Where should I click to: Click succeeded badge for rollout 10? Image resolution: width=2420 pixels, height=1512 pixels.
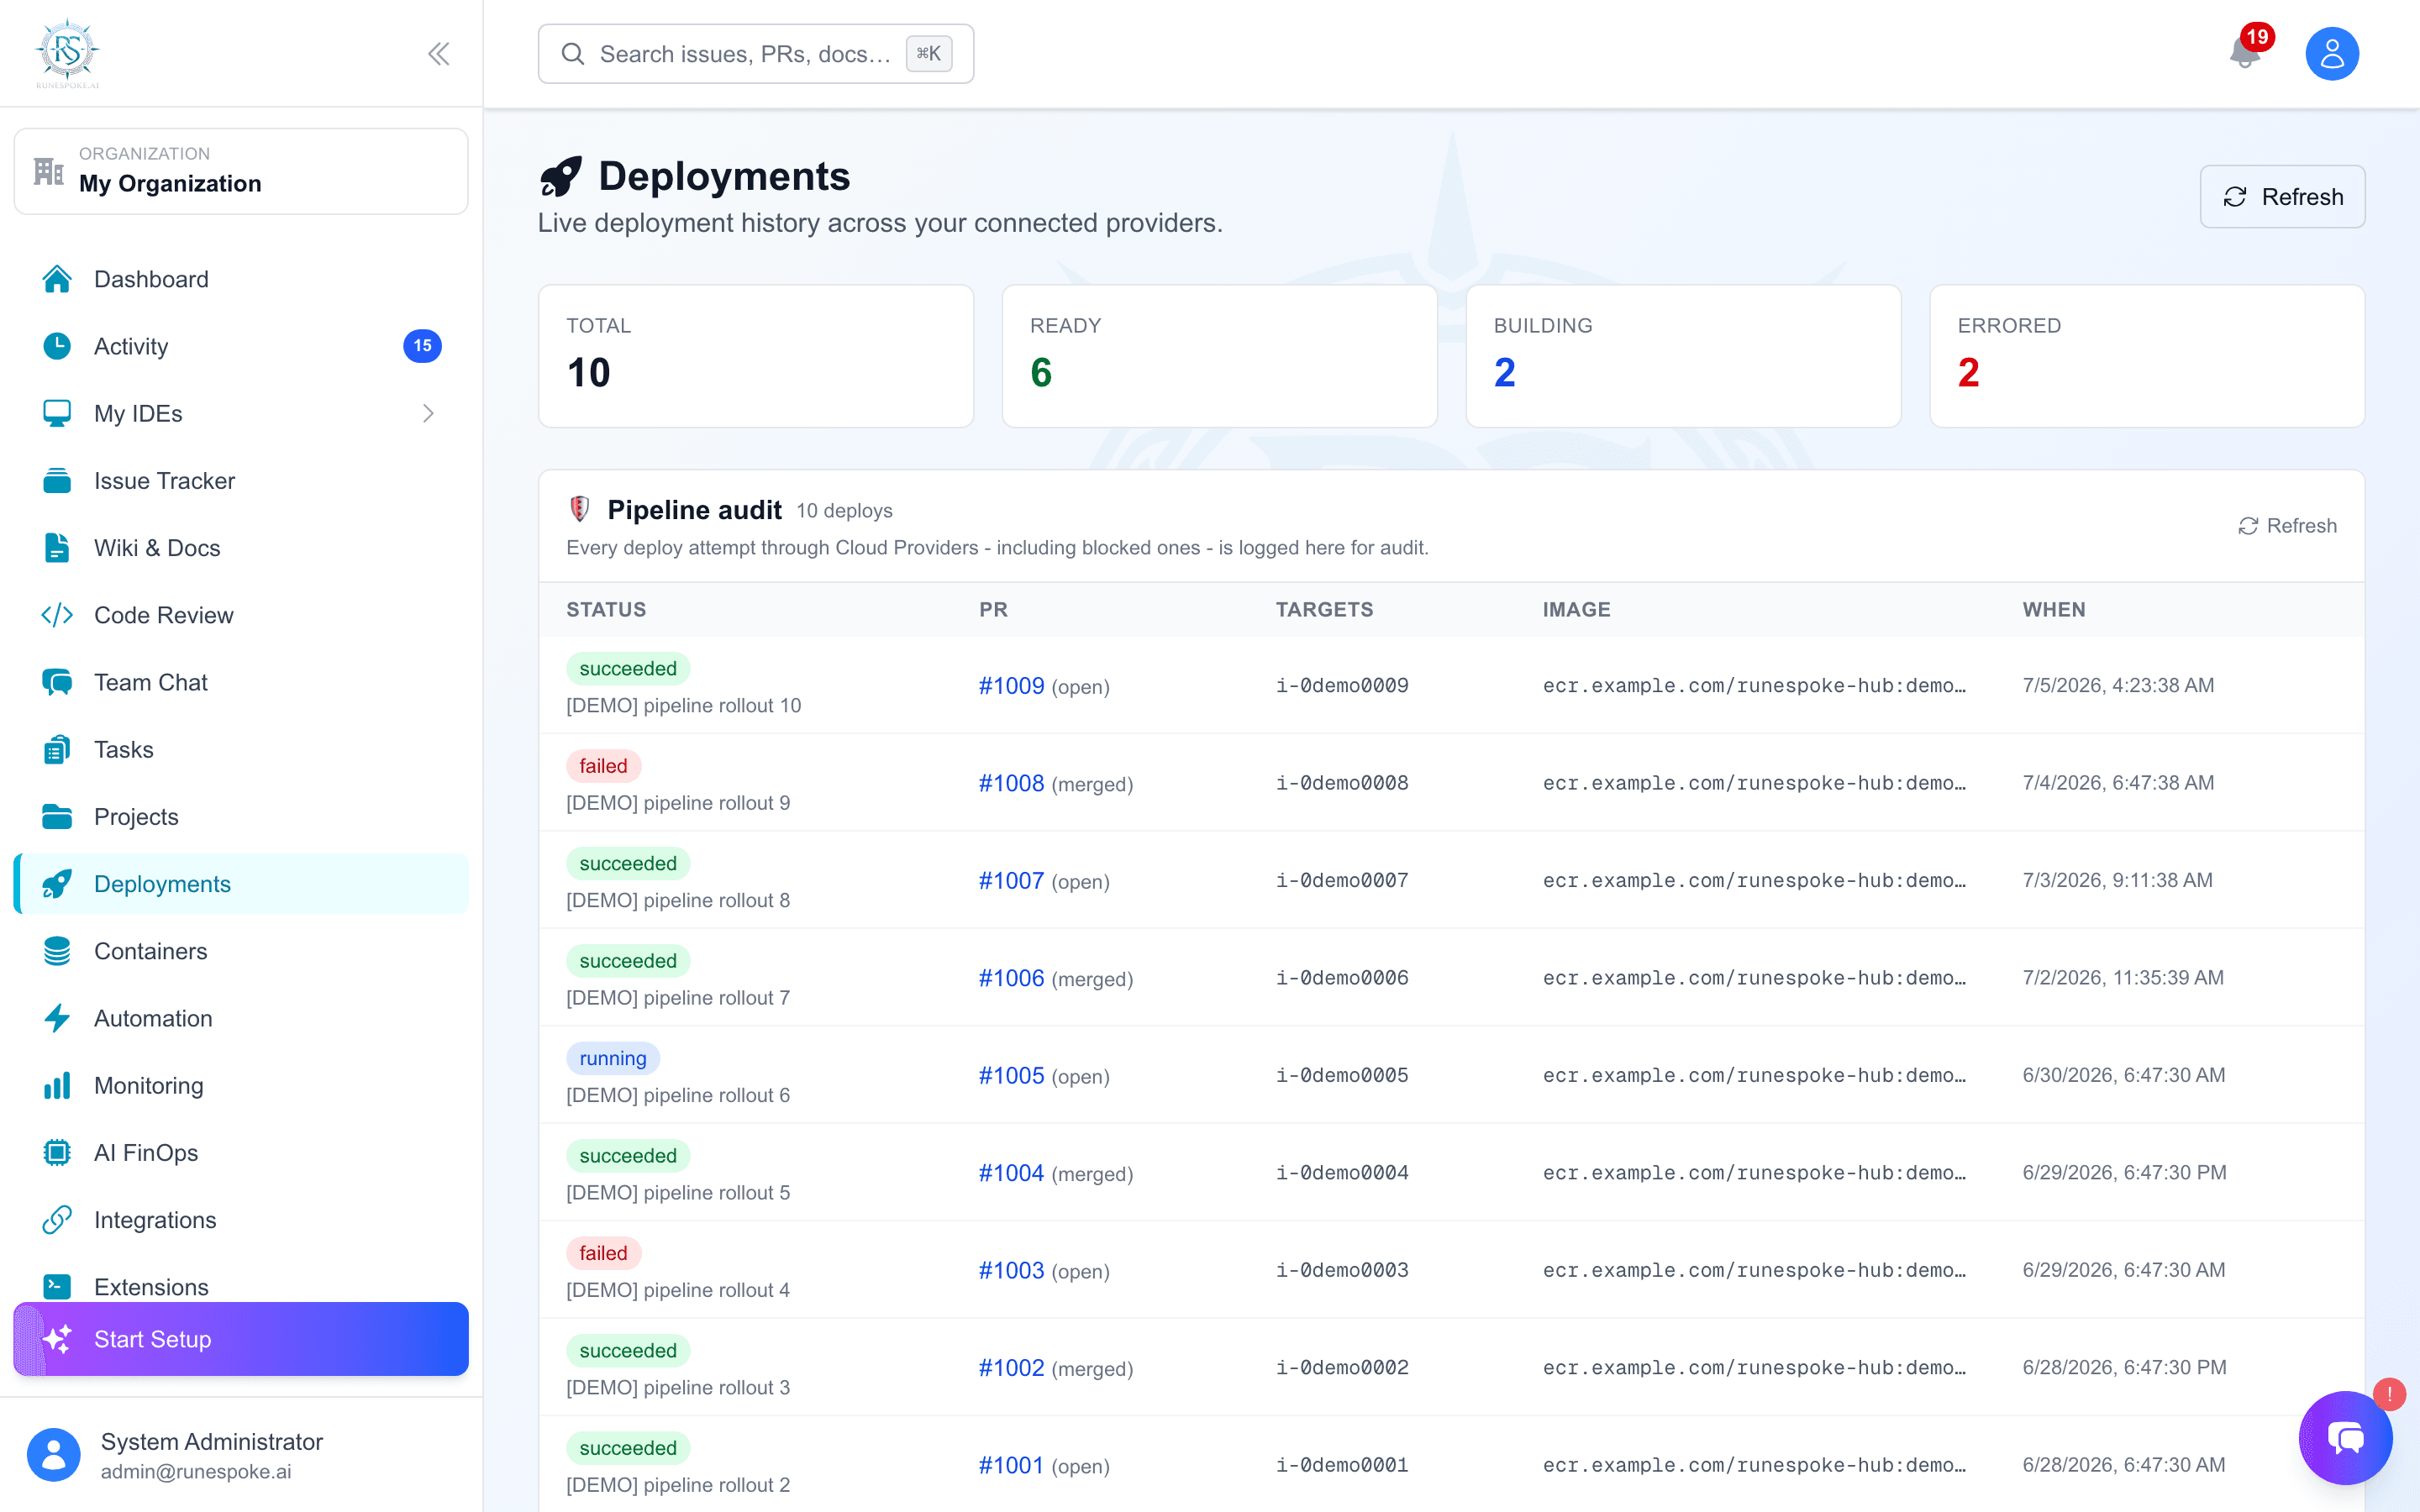pos(628,668)
